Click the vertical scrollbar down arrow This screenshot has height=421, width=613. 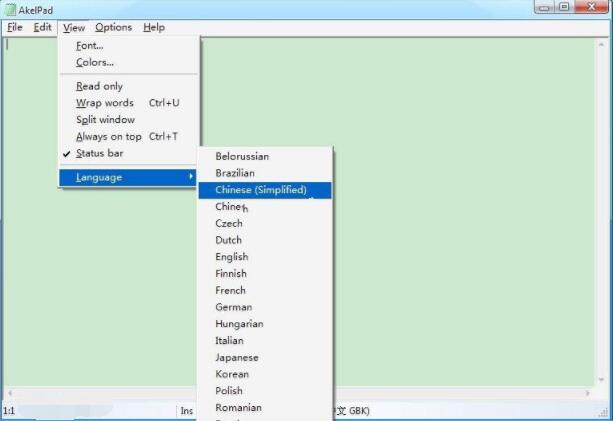pyautogui.click(x=601, y=380)
